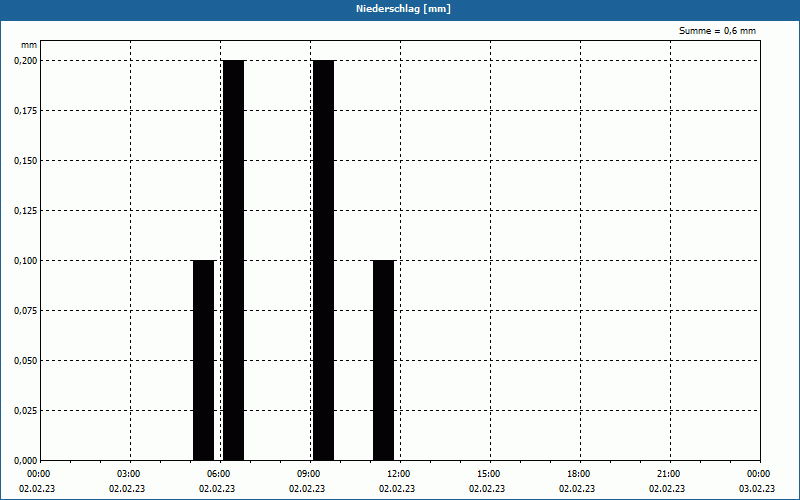Click the 12:00 time axis label
The image size is (800, 500).
pyautogui.click(x=398, y=474)
